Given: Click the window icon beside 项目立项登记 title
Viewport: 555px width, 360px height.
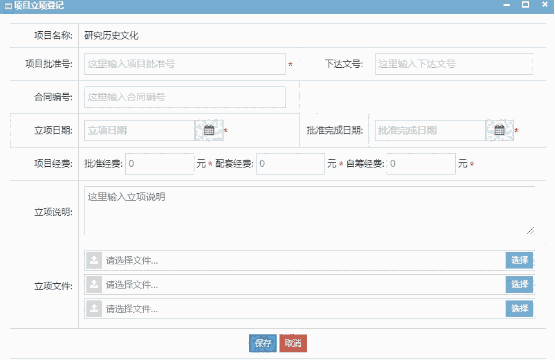Looking at the screenshot, I should pyautogui.click(x=8, y=6).
